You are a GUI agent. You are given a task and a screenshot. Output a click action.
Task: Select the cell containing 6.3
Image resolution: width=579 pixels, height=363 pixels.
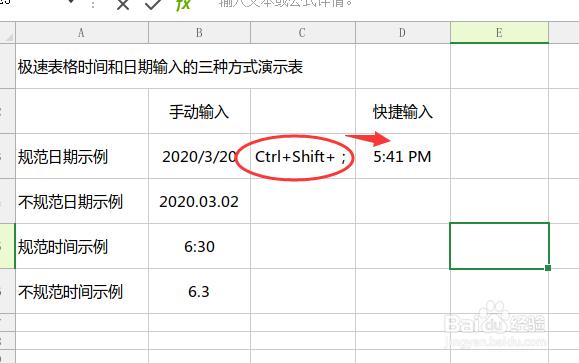(199, 291)
